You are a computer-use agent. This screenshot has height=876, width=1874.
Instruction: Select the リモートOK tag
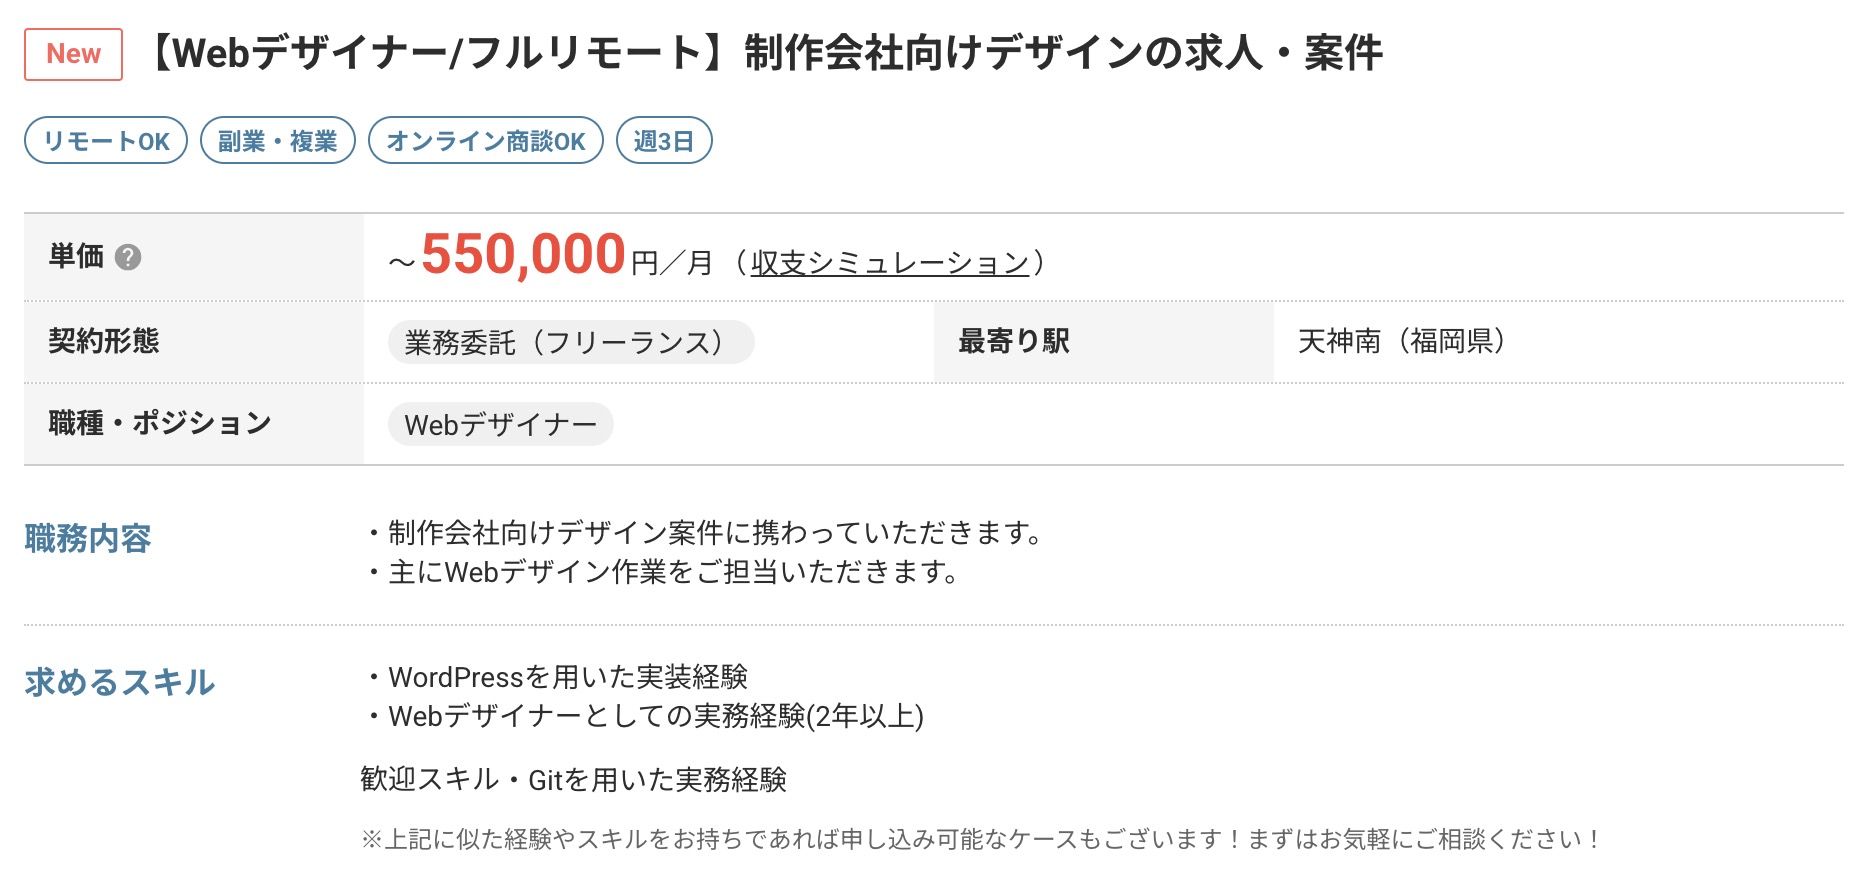coord(106,141)
